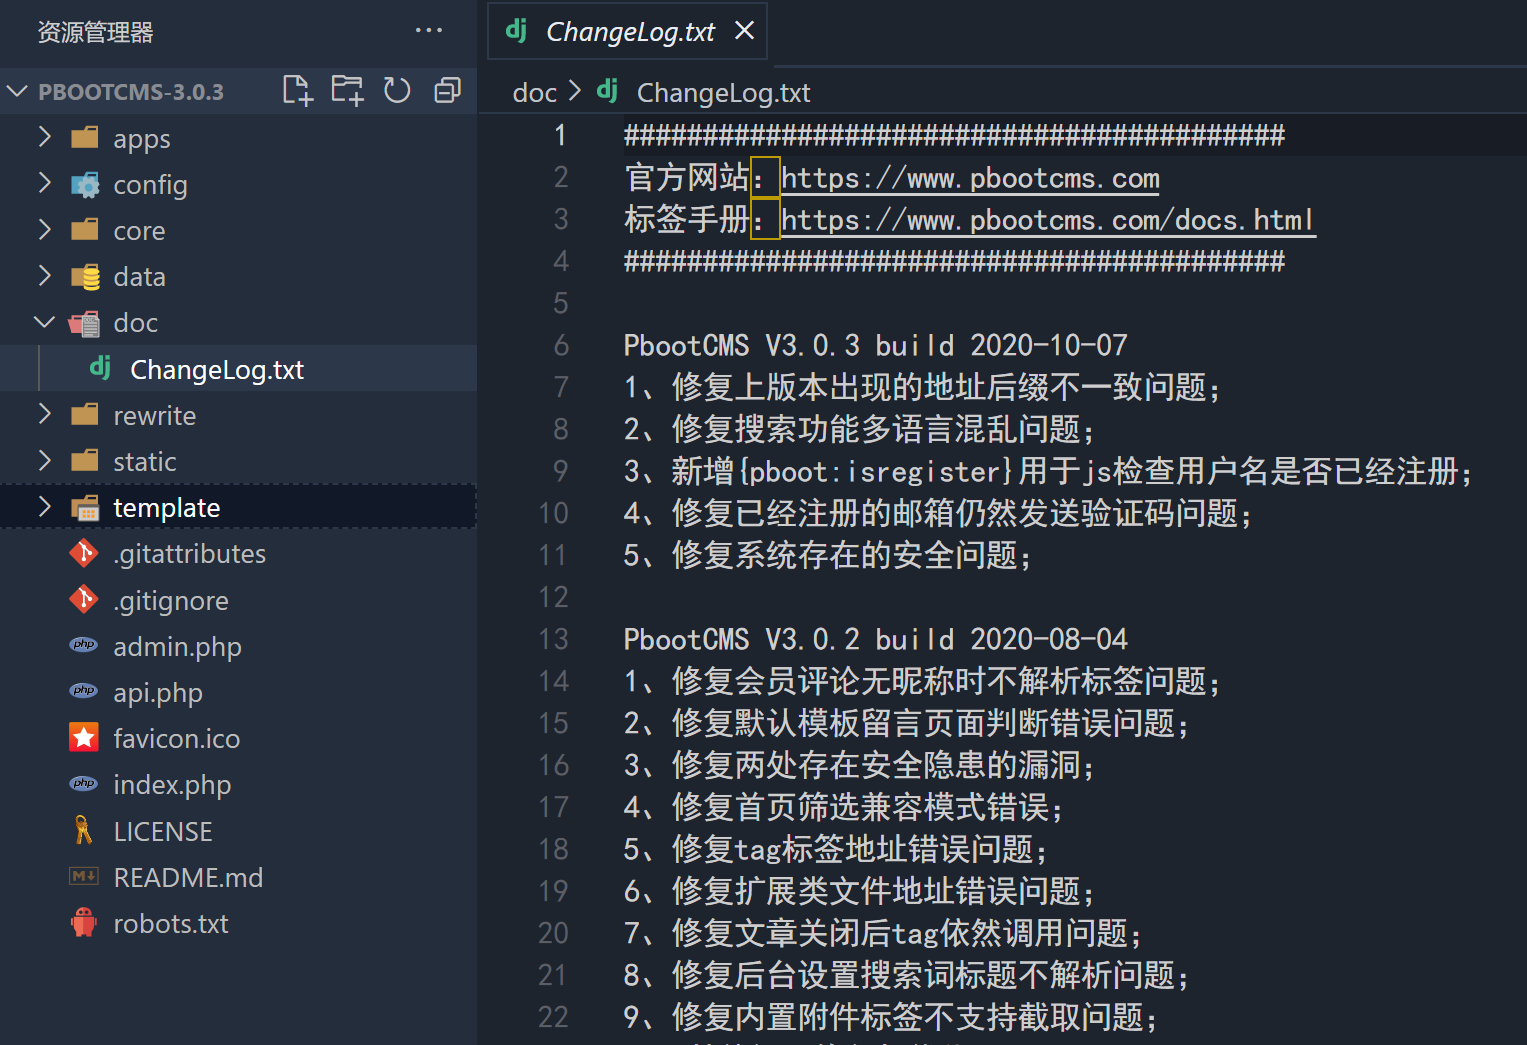Image resolution: width=1527 pixels, height=1045 pixels.
Task: Click the git icon beside .gitattributes
Action: [84, 552]
